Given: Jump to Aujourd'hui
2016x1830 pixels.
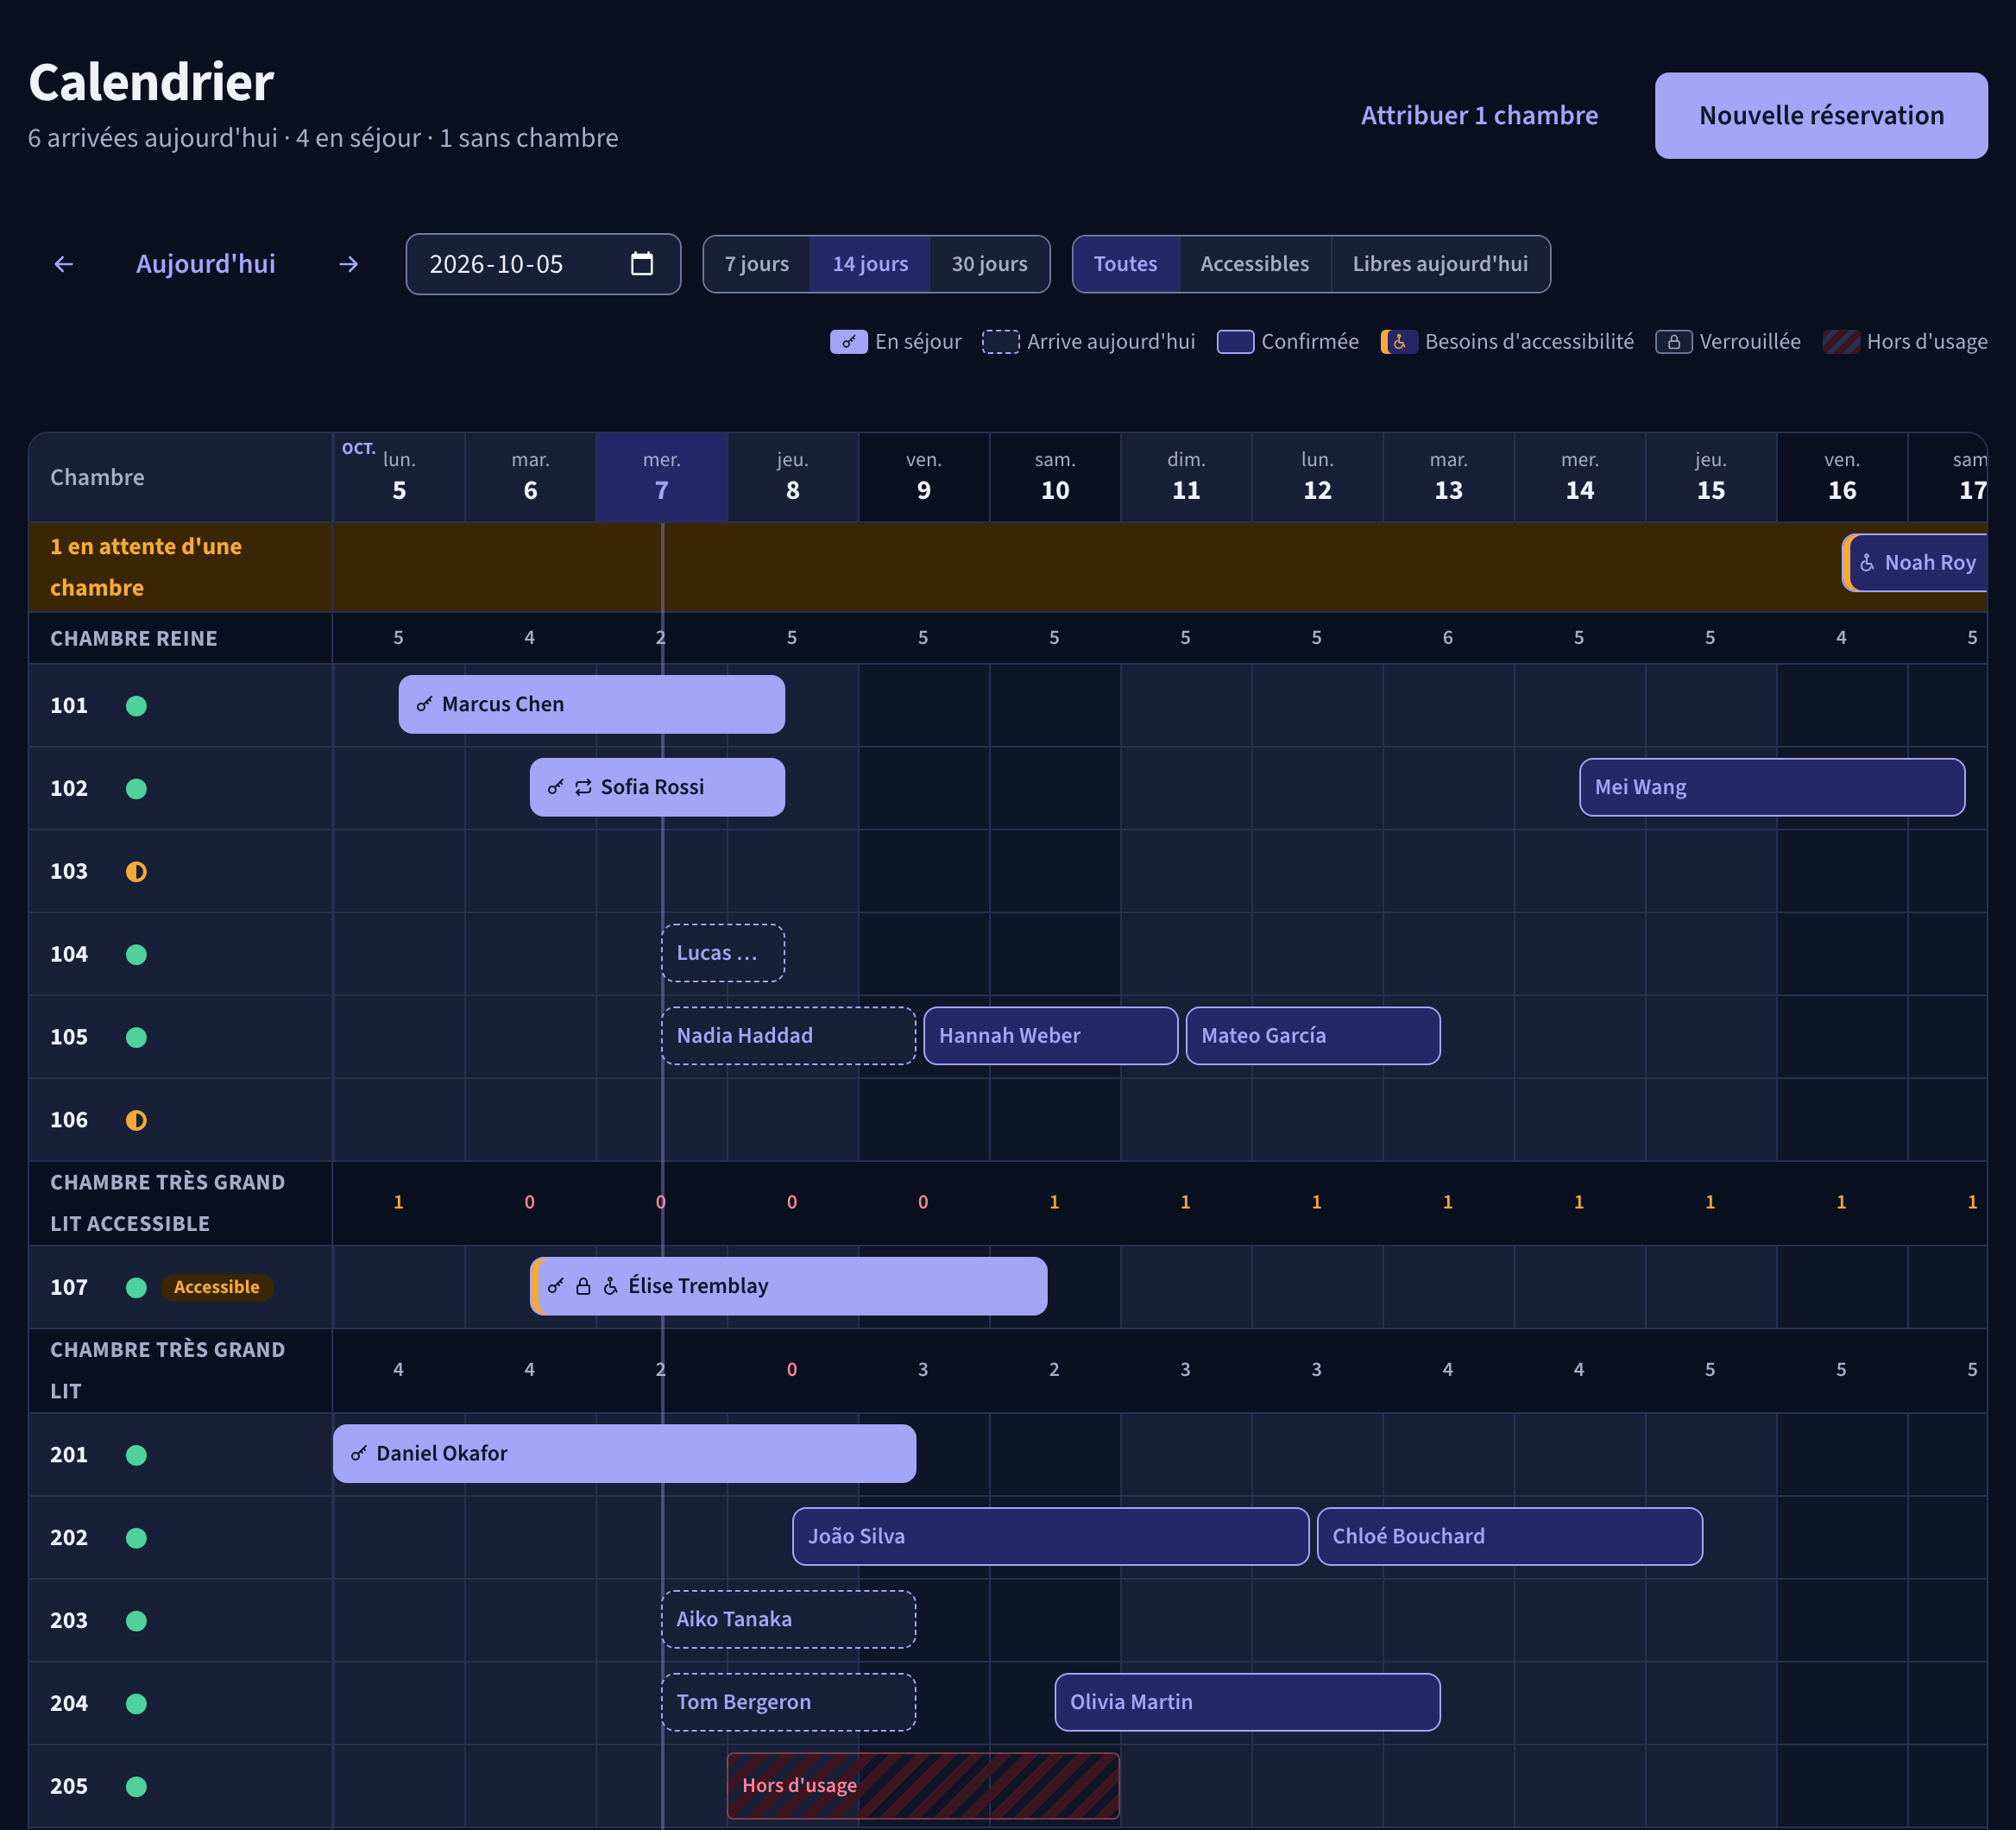Looking at the screenshot, I should coord(206,264).
